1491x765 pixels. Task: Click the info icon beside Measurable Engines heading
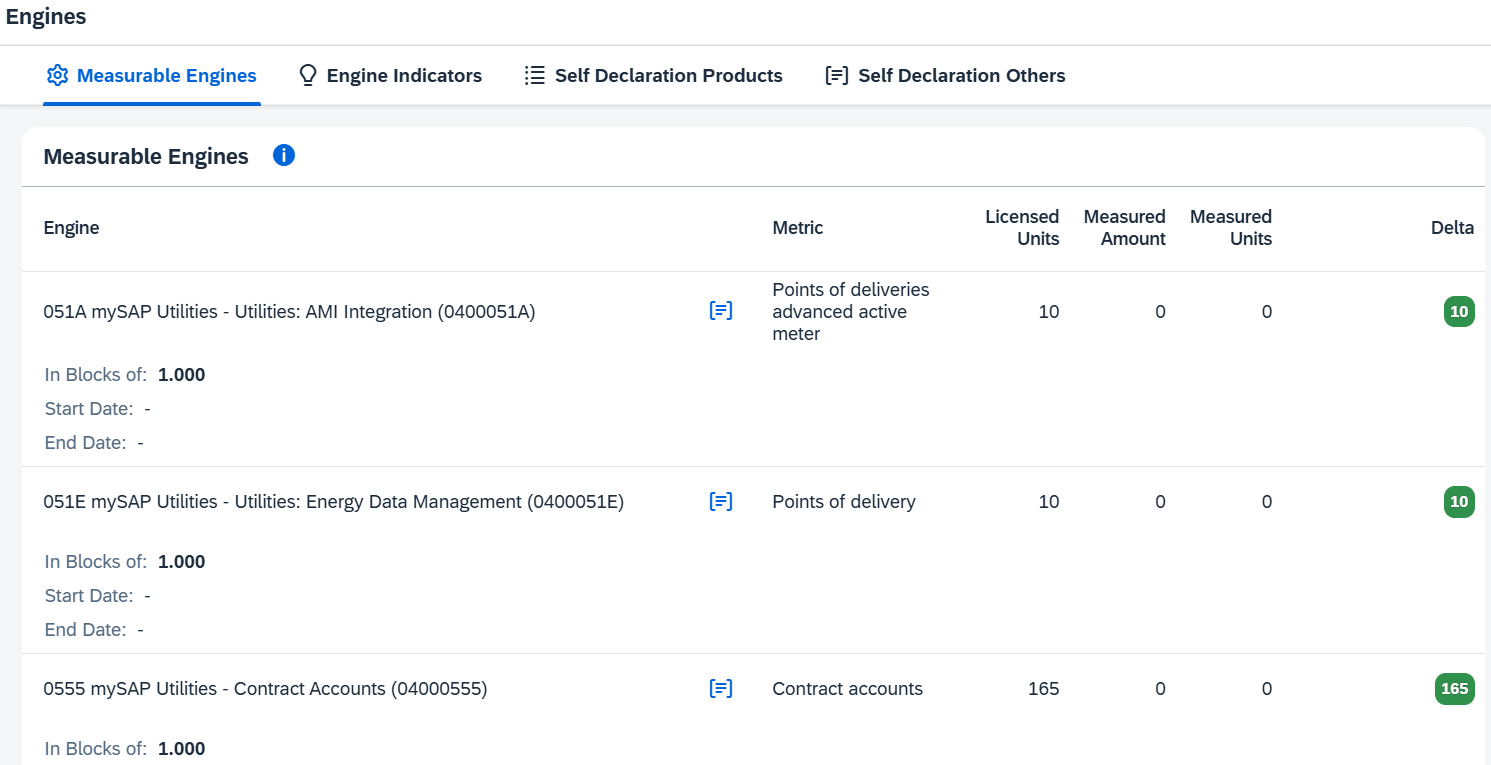tap(284, 156)
